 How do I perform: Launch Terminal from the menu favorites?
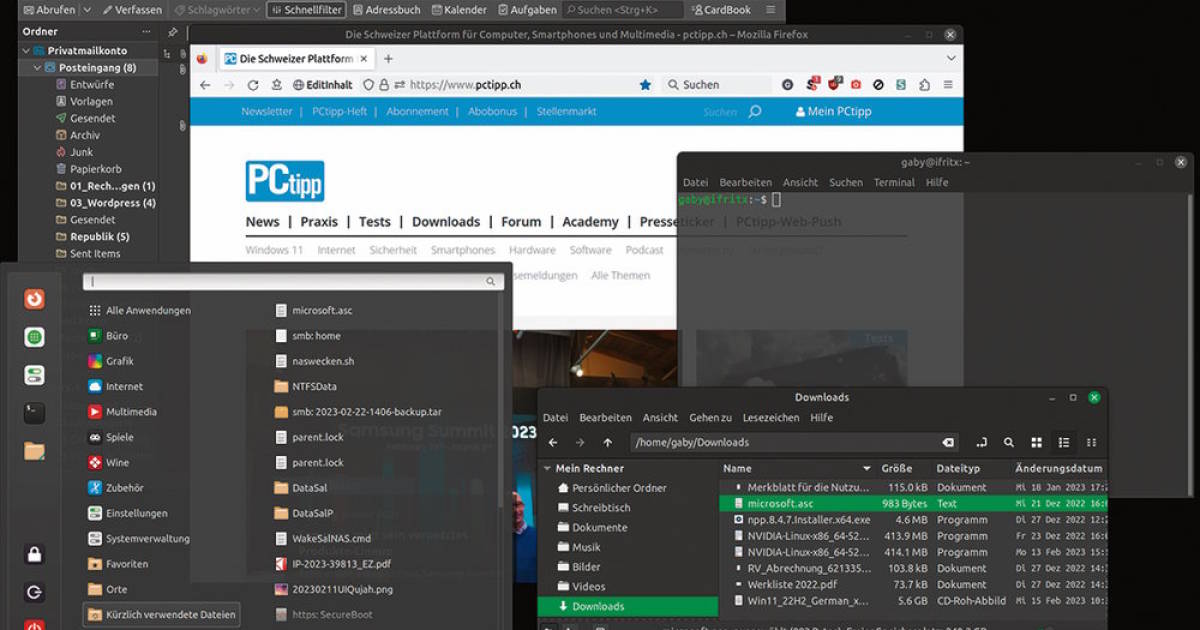[x=34, y=412]
